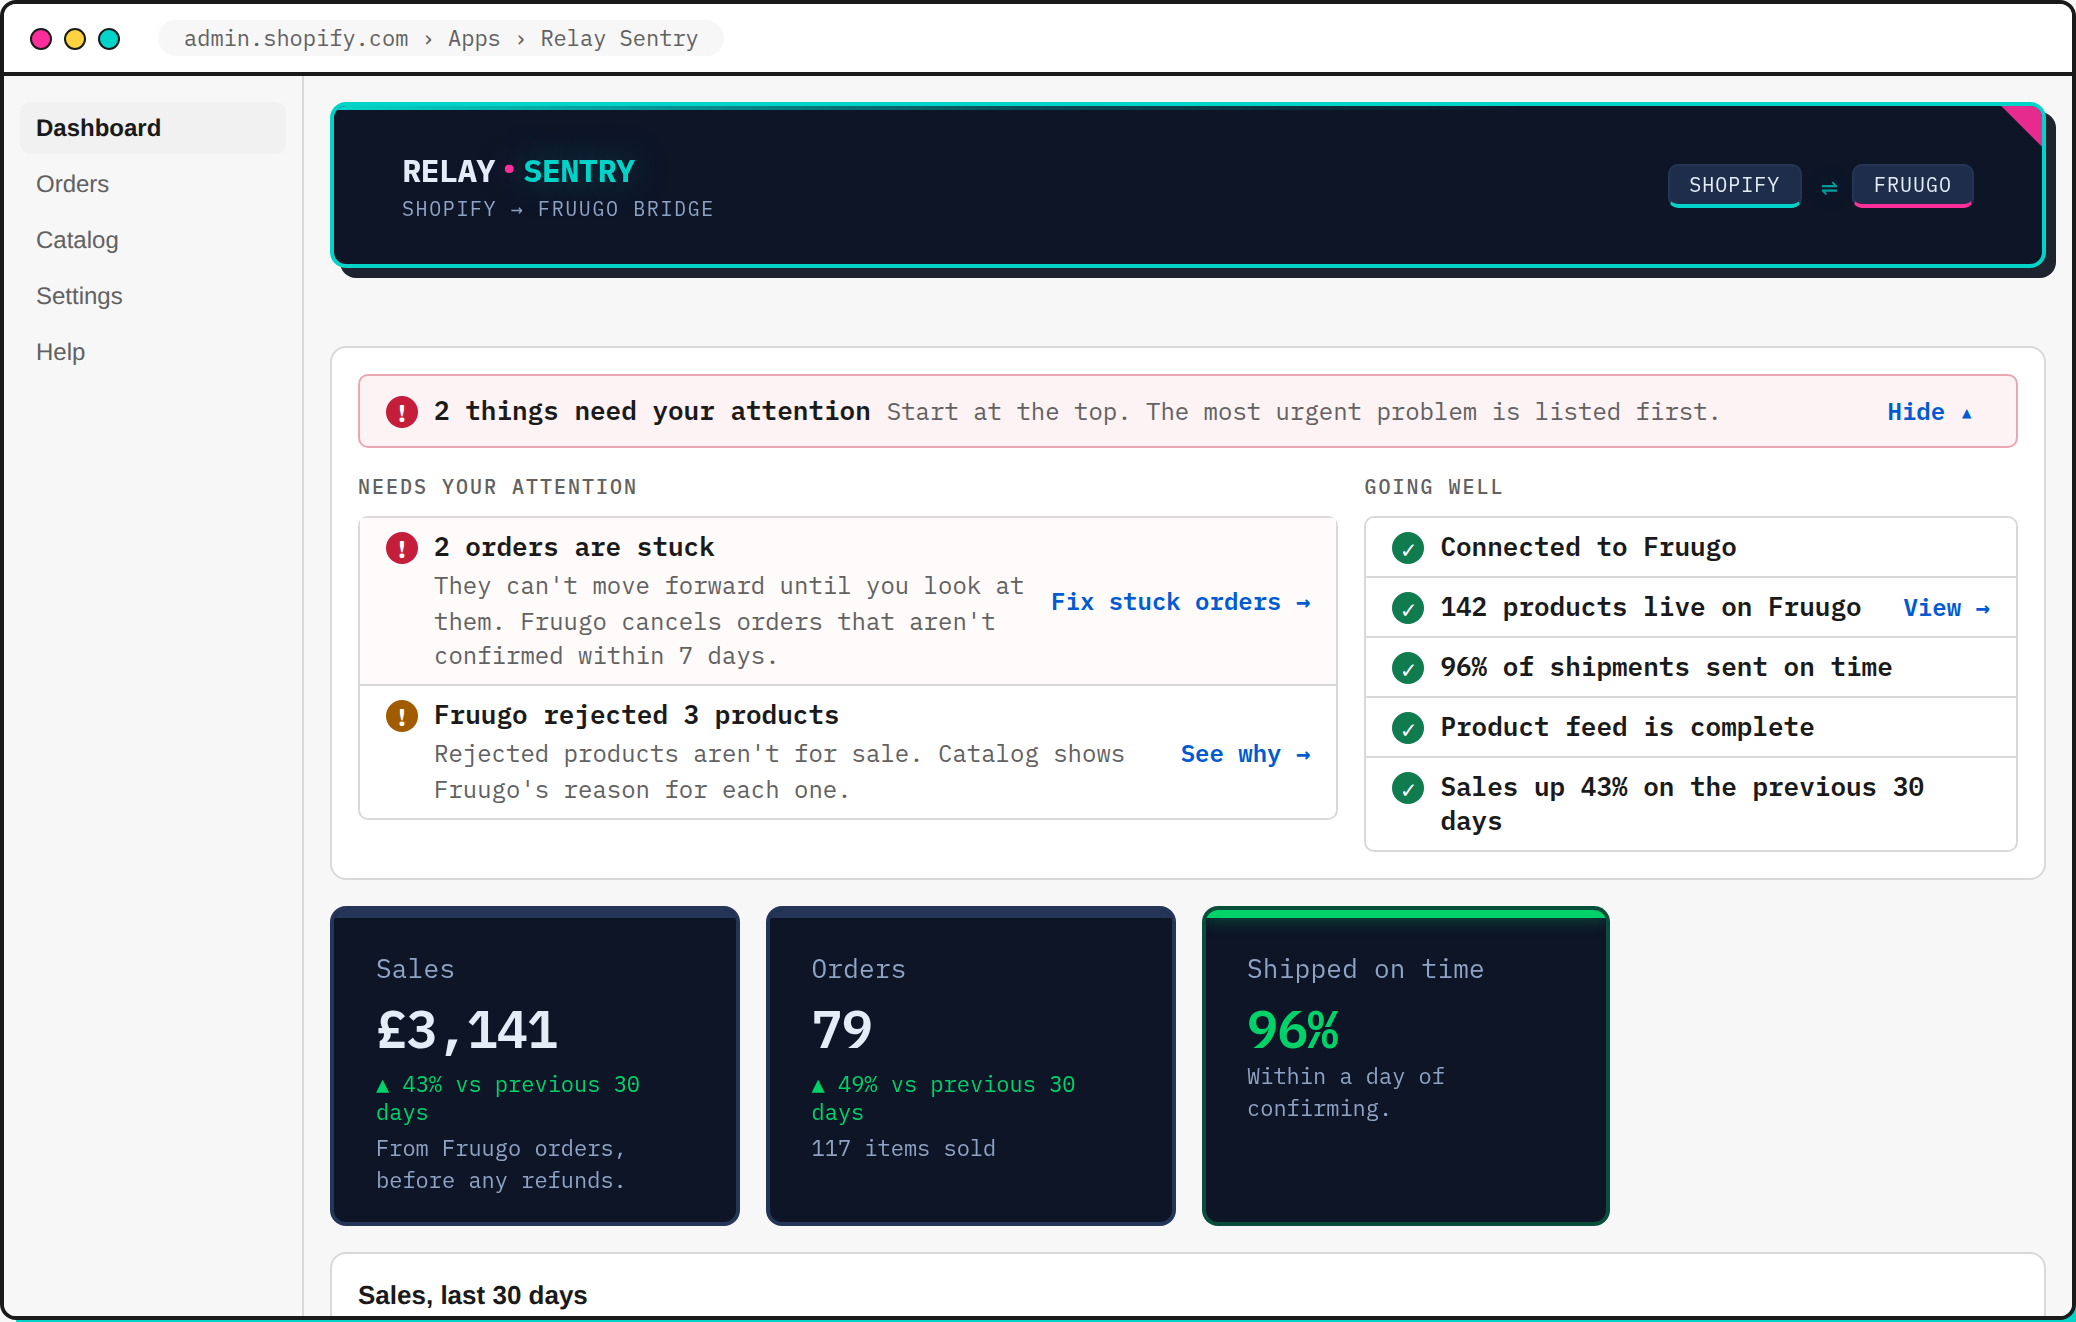The width and height of the screenshot is (2076, 1322).
Task: Click green check beside 96% of shipments
Action: (x=1408, y=668)
